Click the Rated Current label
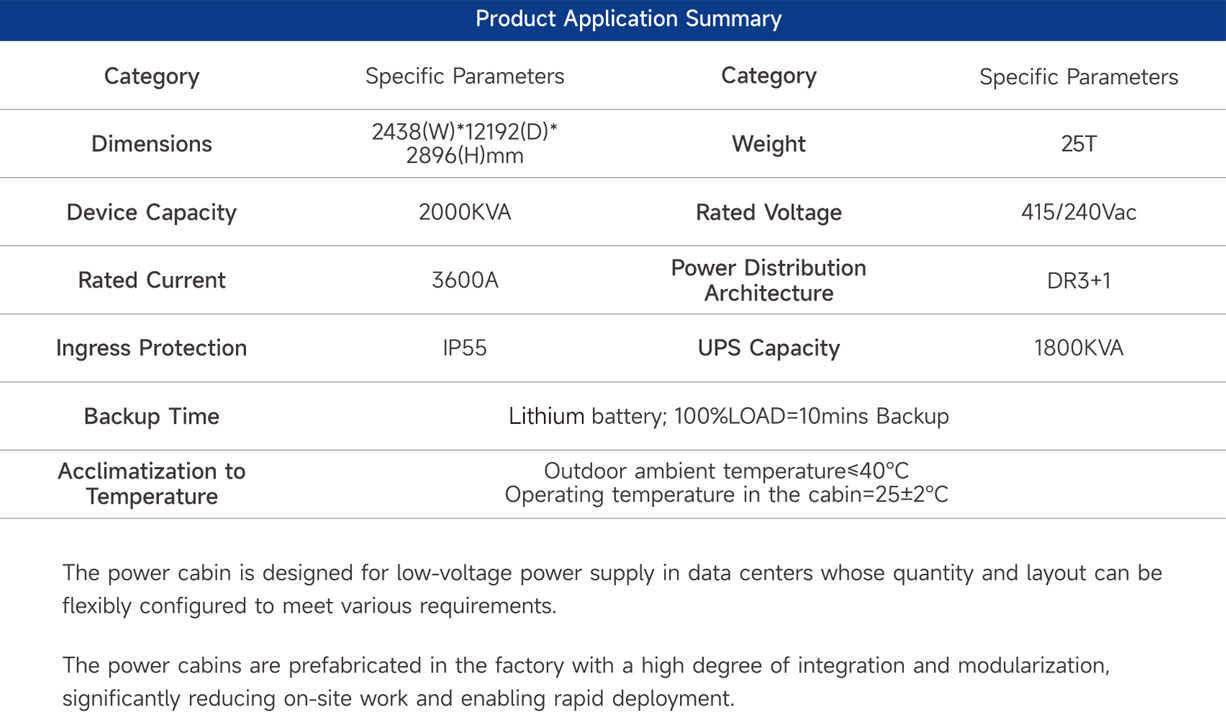 point(152,280)
